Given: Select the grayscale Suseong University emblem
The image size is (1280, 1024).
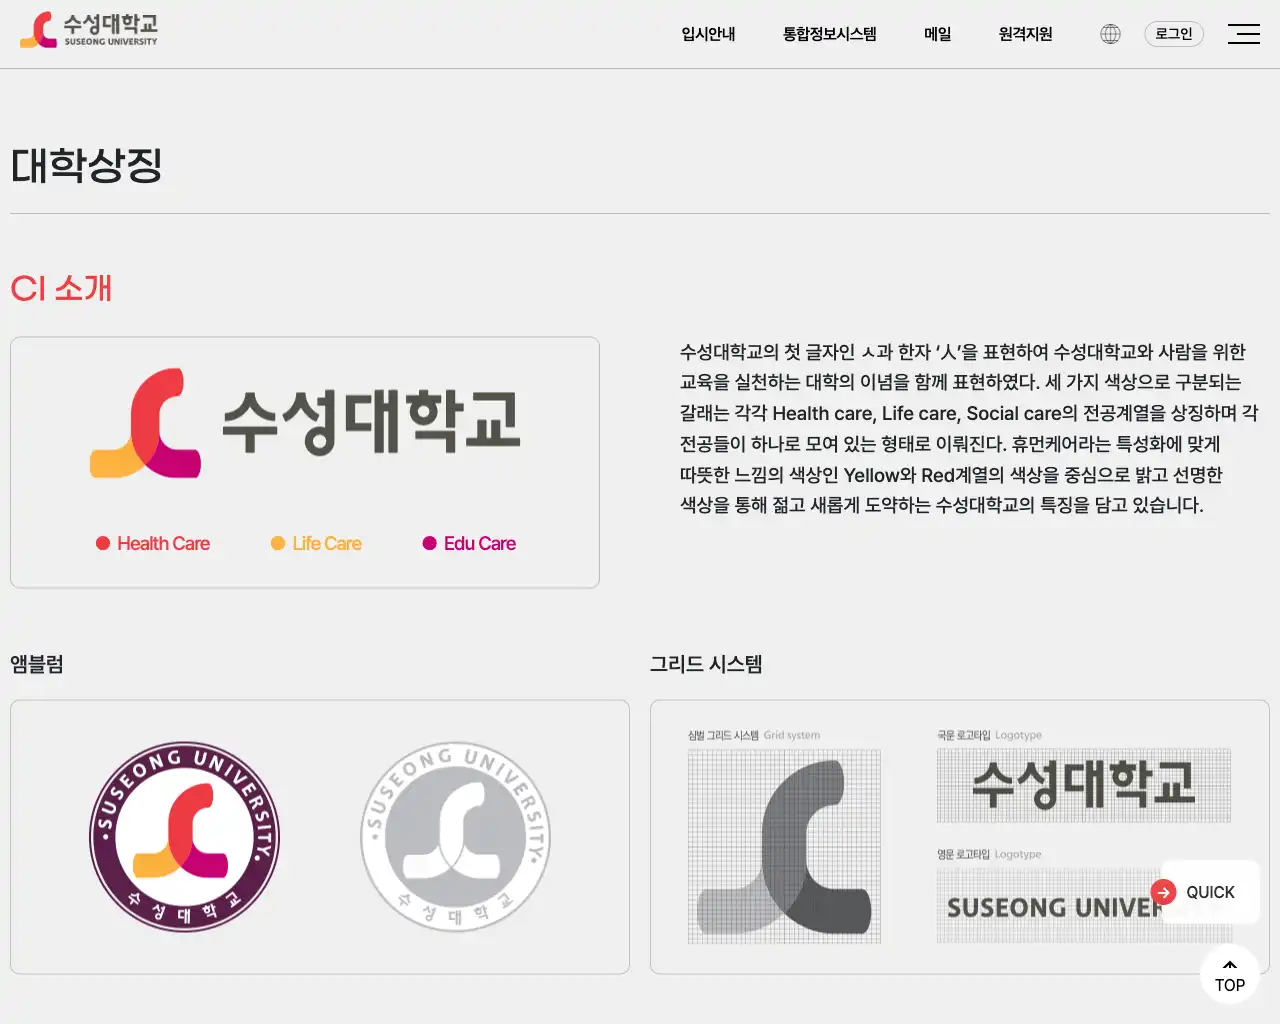Looking at the screenshot, I should [x=455, y=837].
